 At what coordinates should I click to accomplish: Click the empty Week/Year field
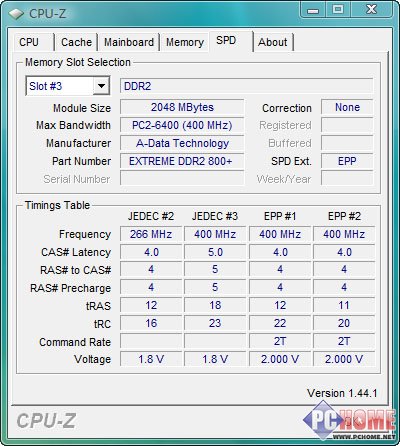(347, 178)
